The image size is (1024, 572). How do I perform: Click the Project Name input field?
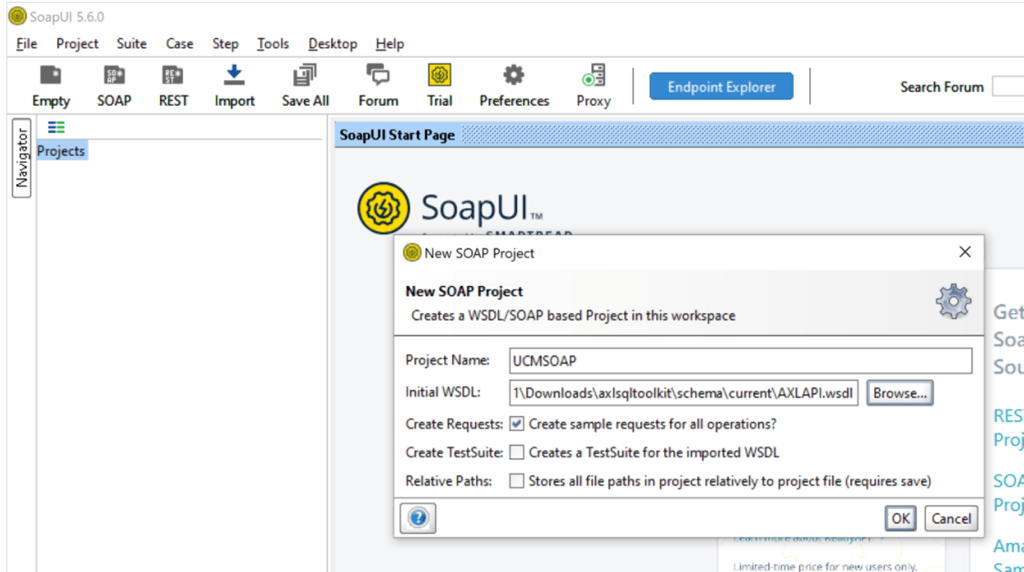point(741,360)
